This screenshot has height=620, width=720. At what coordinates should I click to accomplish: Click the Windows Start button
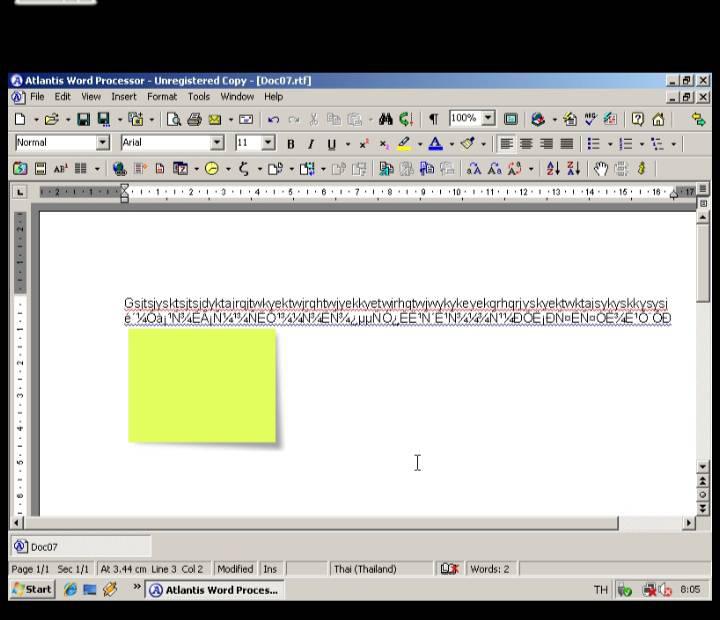tap(32, 589)
